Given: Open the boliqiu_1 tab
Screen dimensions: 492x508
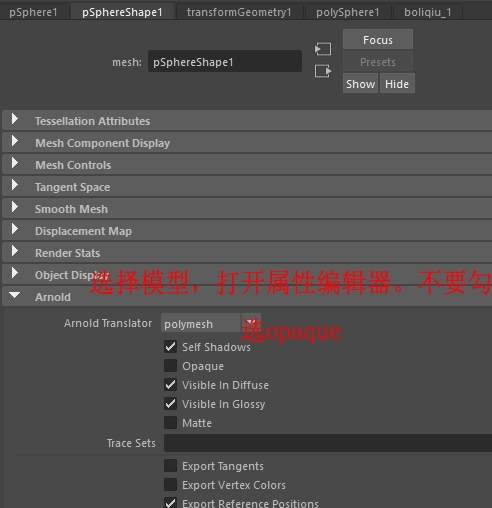Looking at the screenshot, I should coord(428,12).
